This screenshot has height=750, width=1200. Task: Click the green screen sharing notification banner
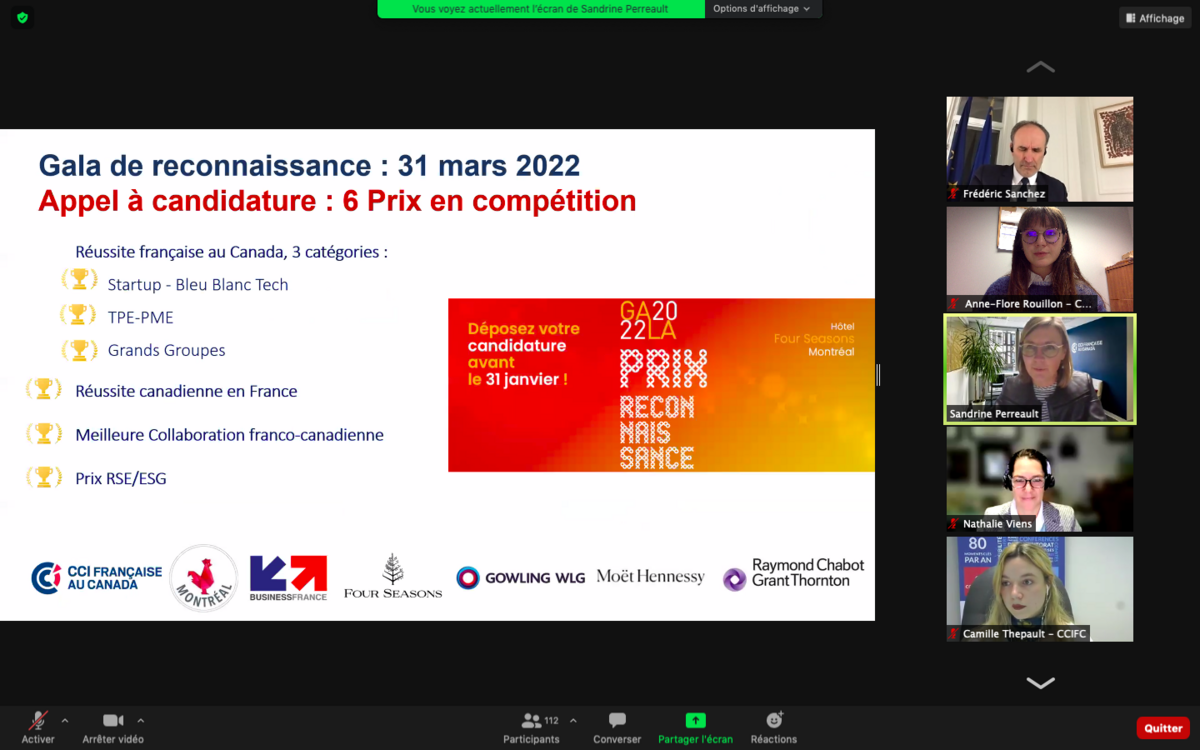pos(540,9)
